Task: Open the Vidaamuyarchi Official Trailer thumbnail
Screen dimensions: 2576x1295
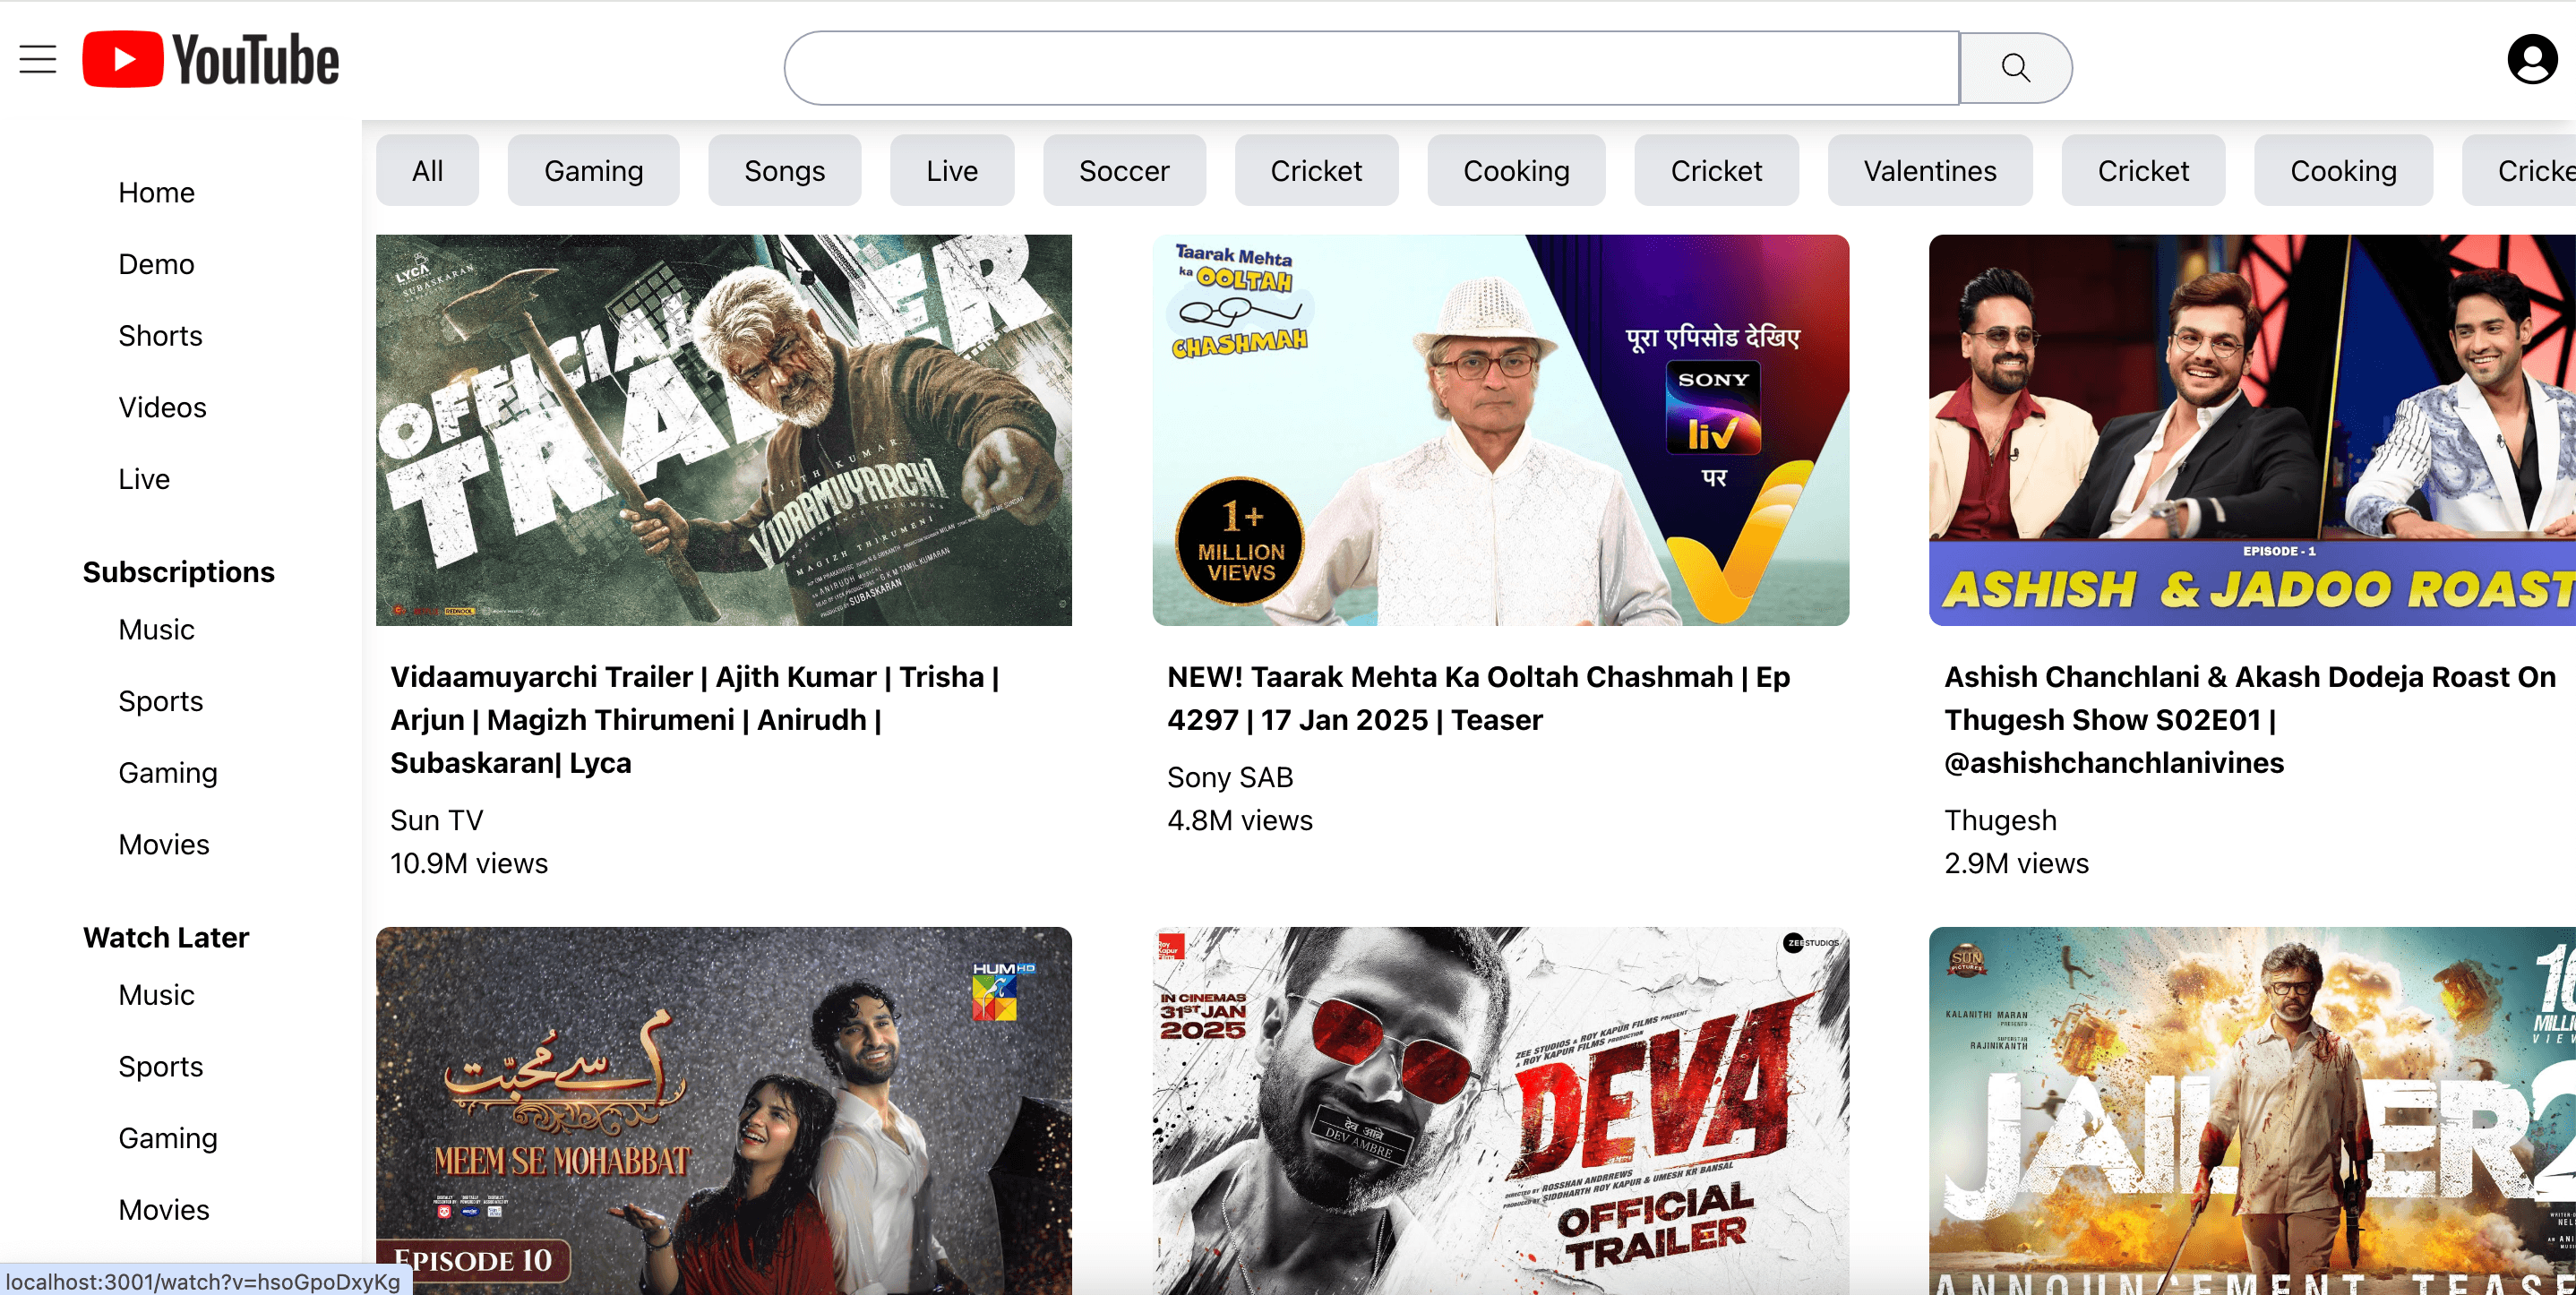Action: (x=724, y=430)
